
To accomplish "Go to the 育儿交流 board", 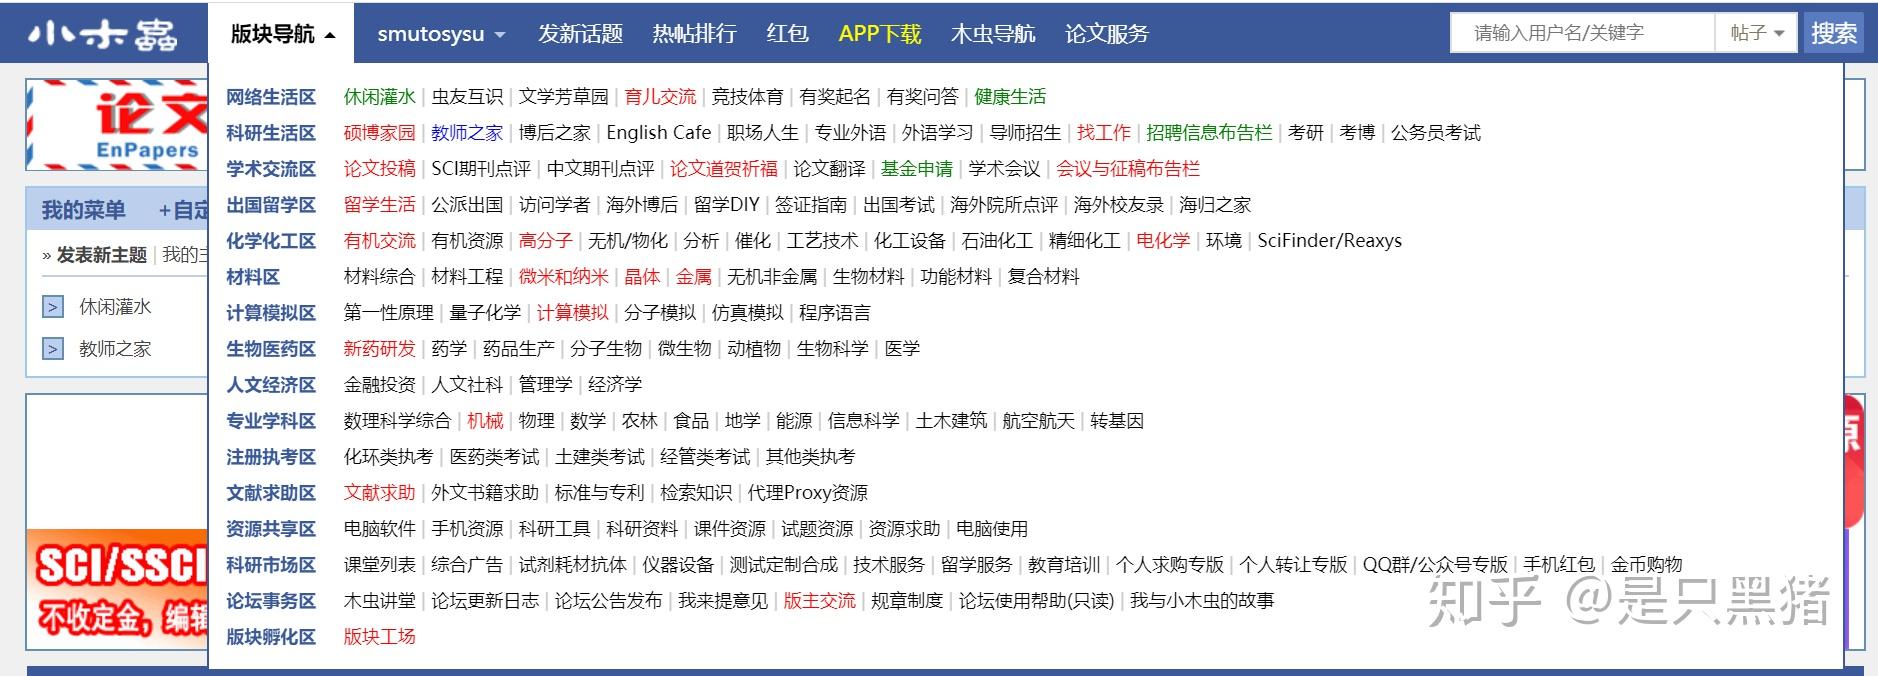I will coord(660,97).
